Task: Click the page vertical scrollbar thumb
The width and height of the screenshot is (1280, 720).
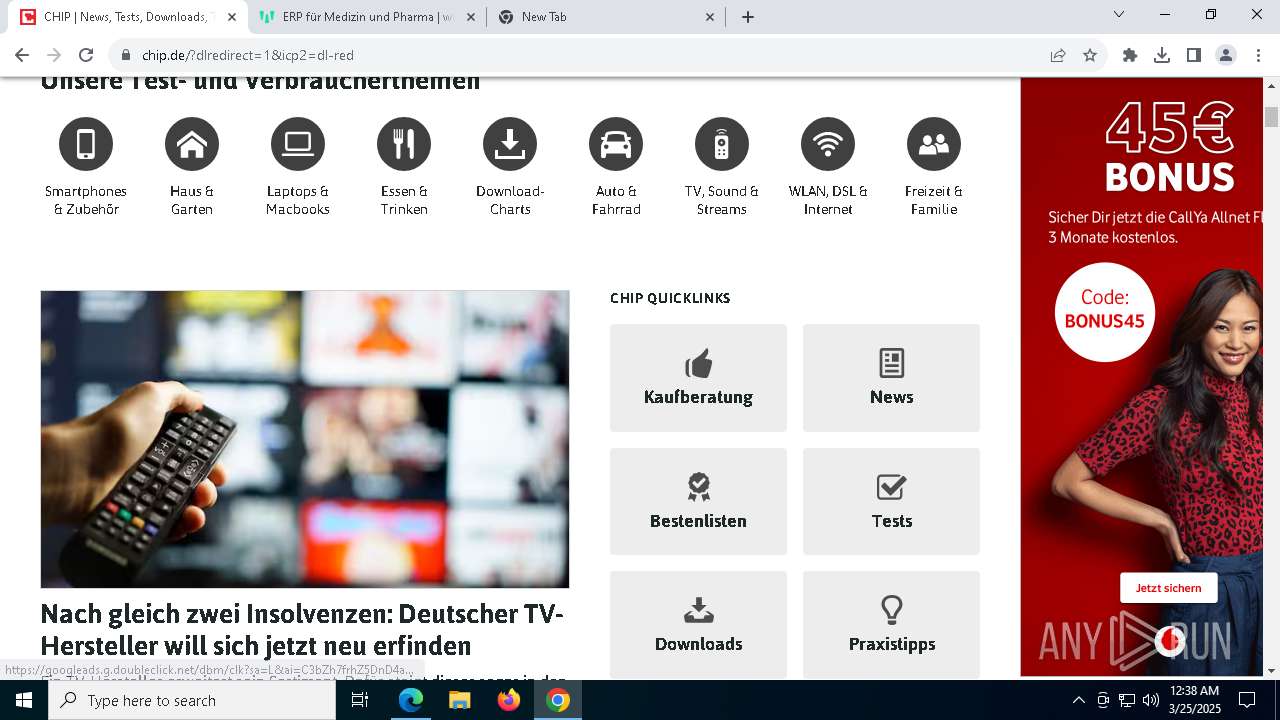Action: (1272, 116)
